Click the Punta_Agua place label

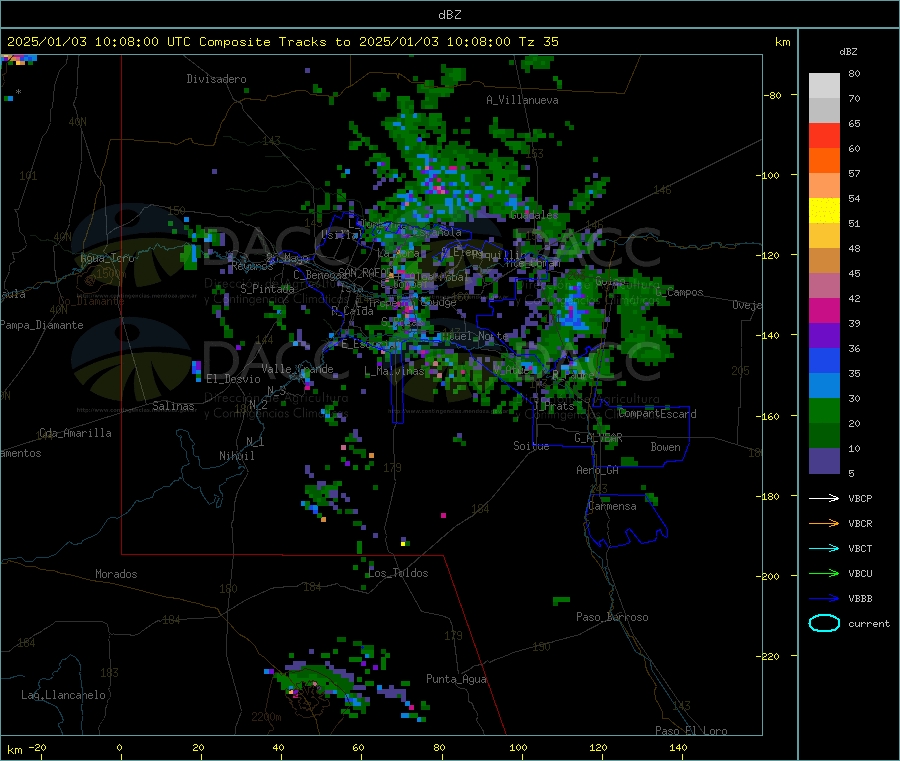pyautogui.click(x=456, y=679)
